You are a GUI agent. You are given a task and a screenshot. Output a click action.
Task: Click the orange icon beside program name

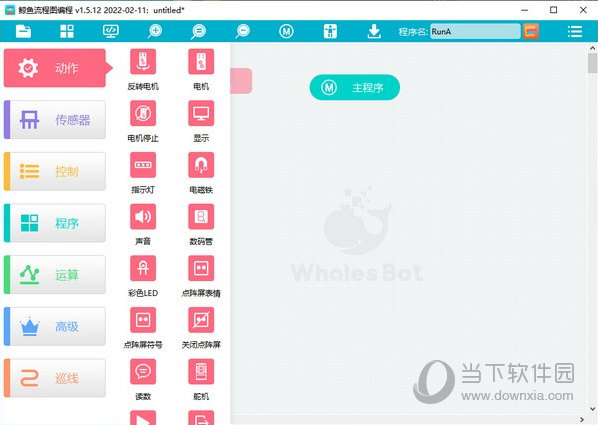[531, 31]
